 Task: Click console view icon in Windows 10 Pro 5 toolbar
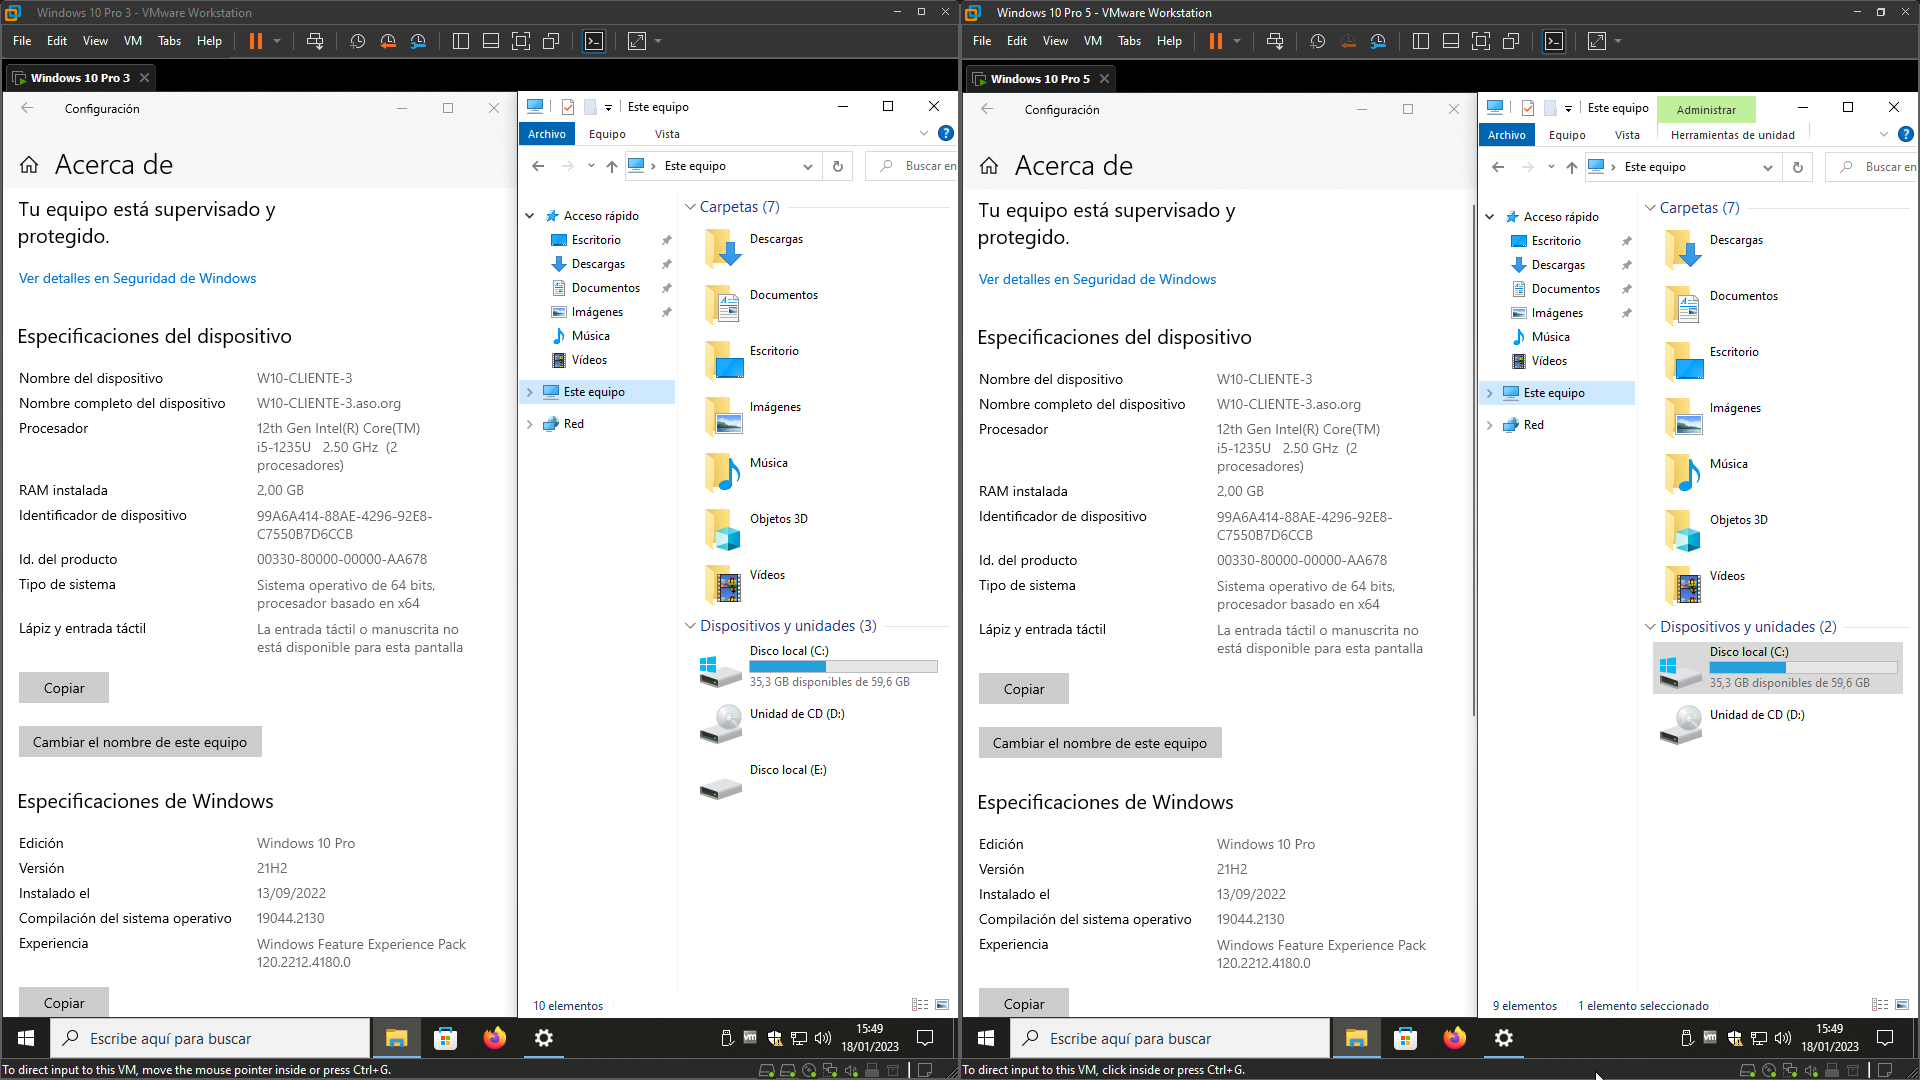(x=1554, y=41)
